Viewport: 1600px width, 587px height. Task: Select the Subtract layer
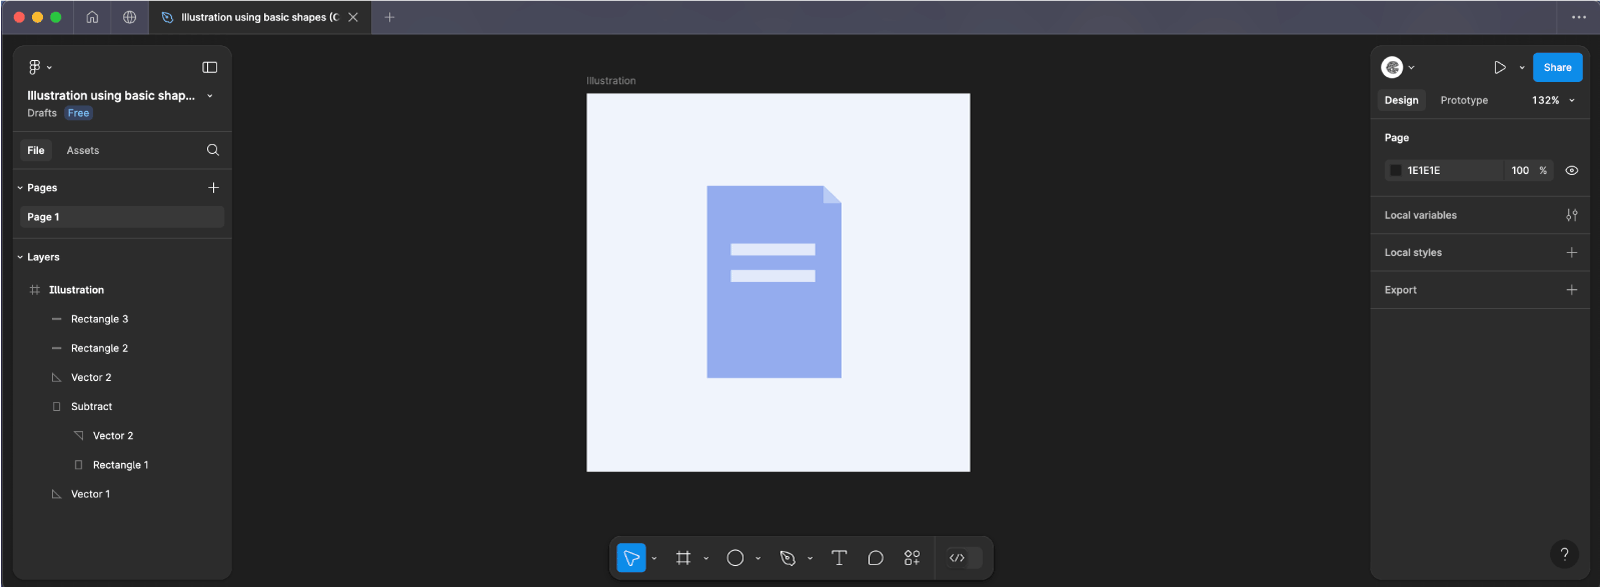click(91, 407)
